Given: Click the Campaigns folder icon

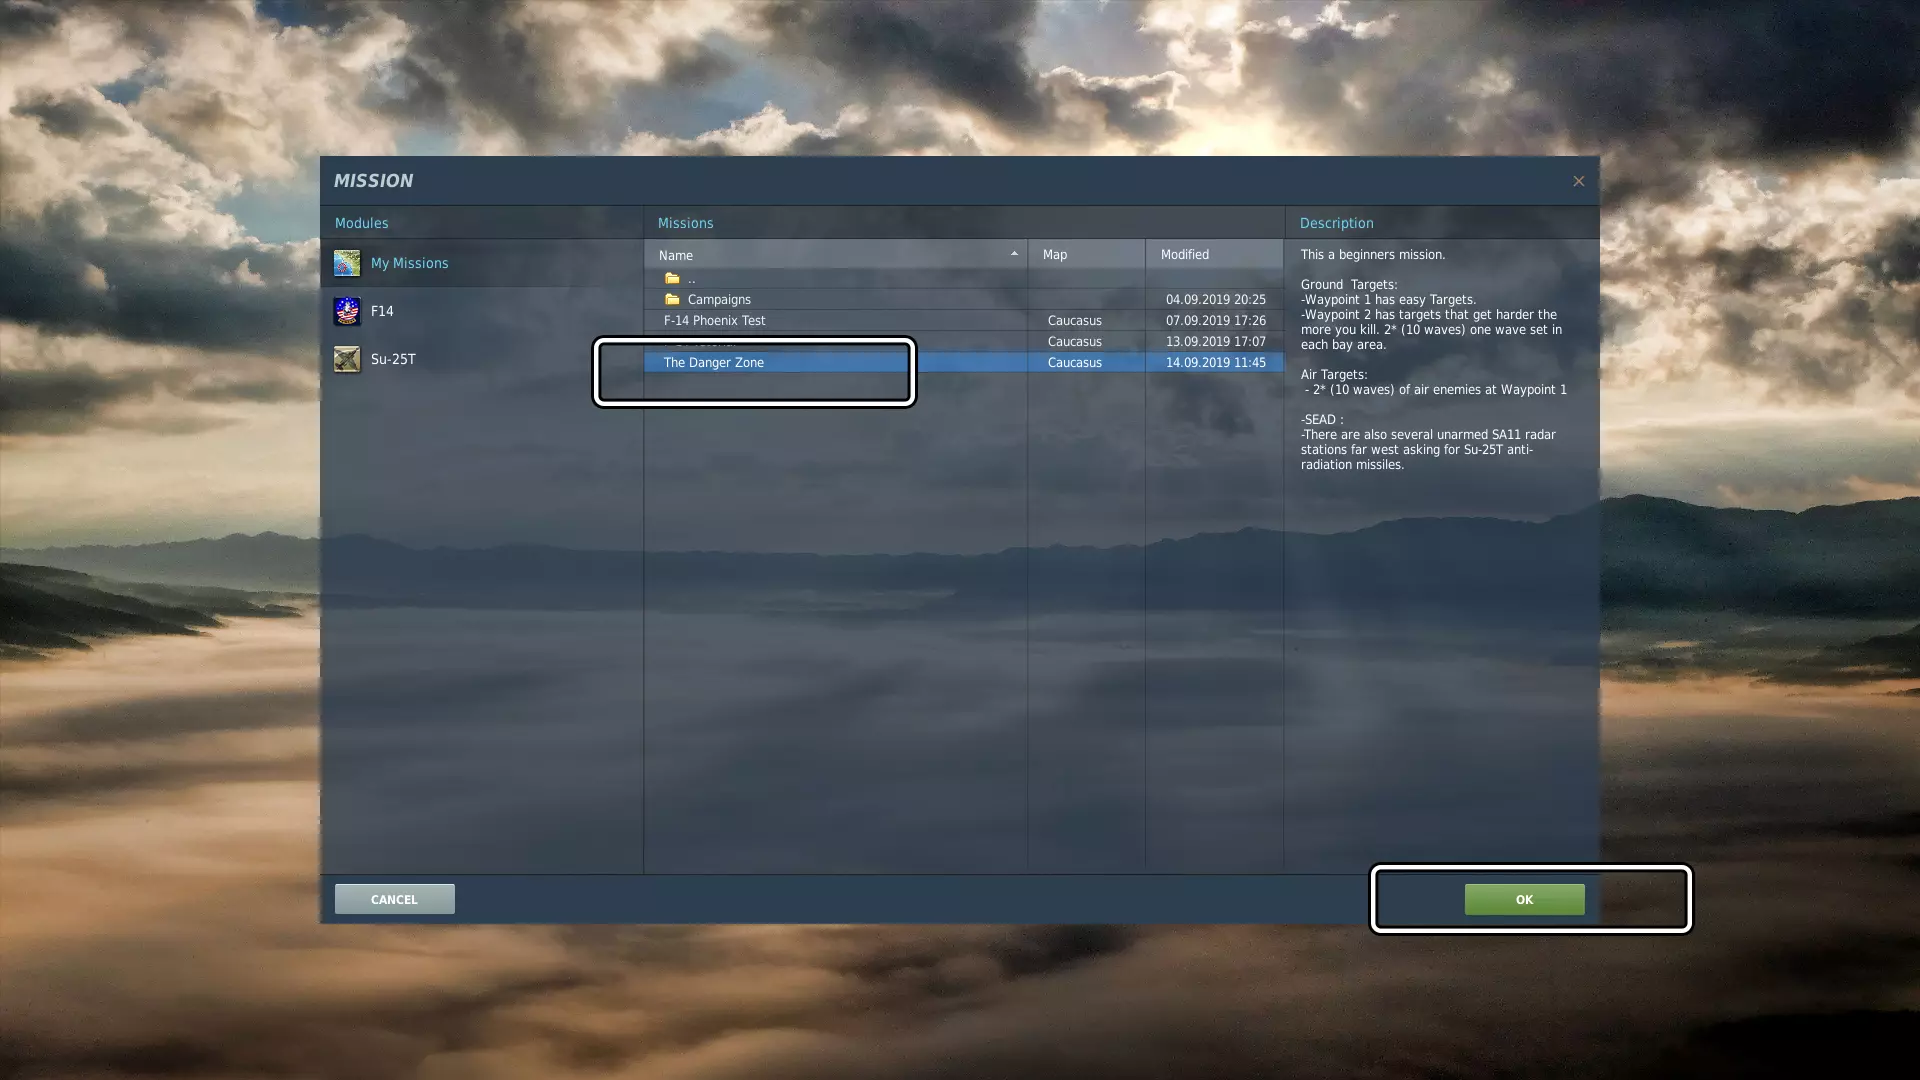Looking at the screenshot, I should (x=672, y=300).
